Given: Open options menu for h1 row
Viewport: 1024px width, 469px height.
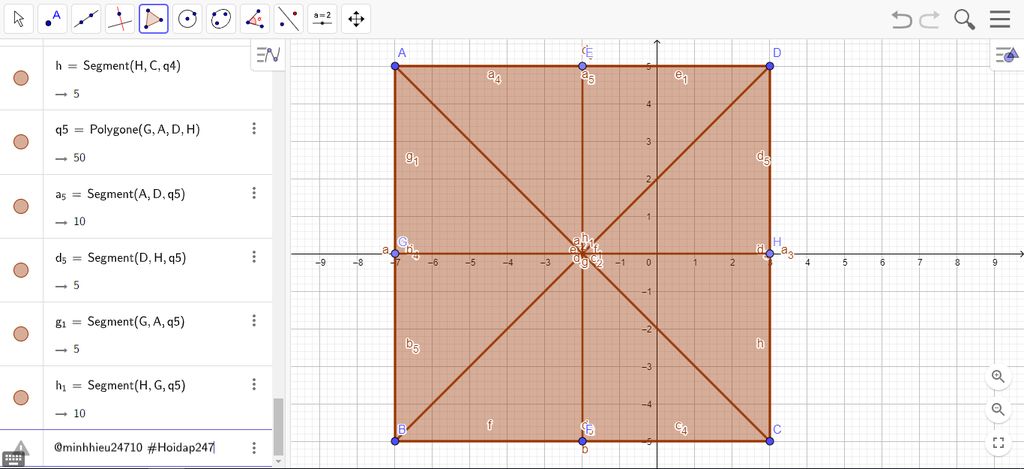Looking at the screenshot, I should pos(255,385).
